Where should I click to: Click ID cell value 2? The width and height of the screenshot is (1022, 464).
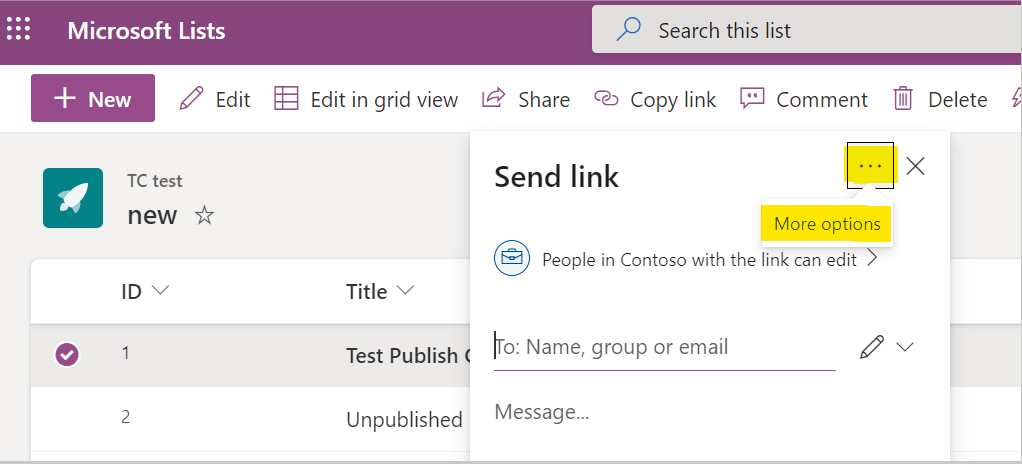click(126, 417)
